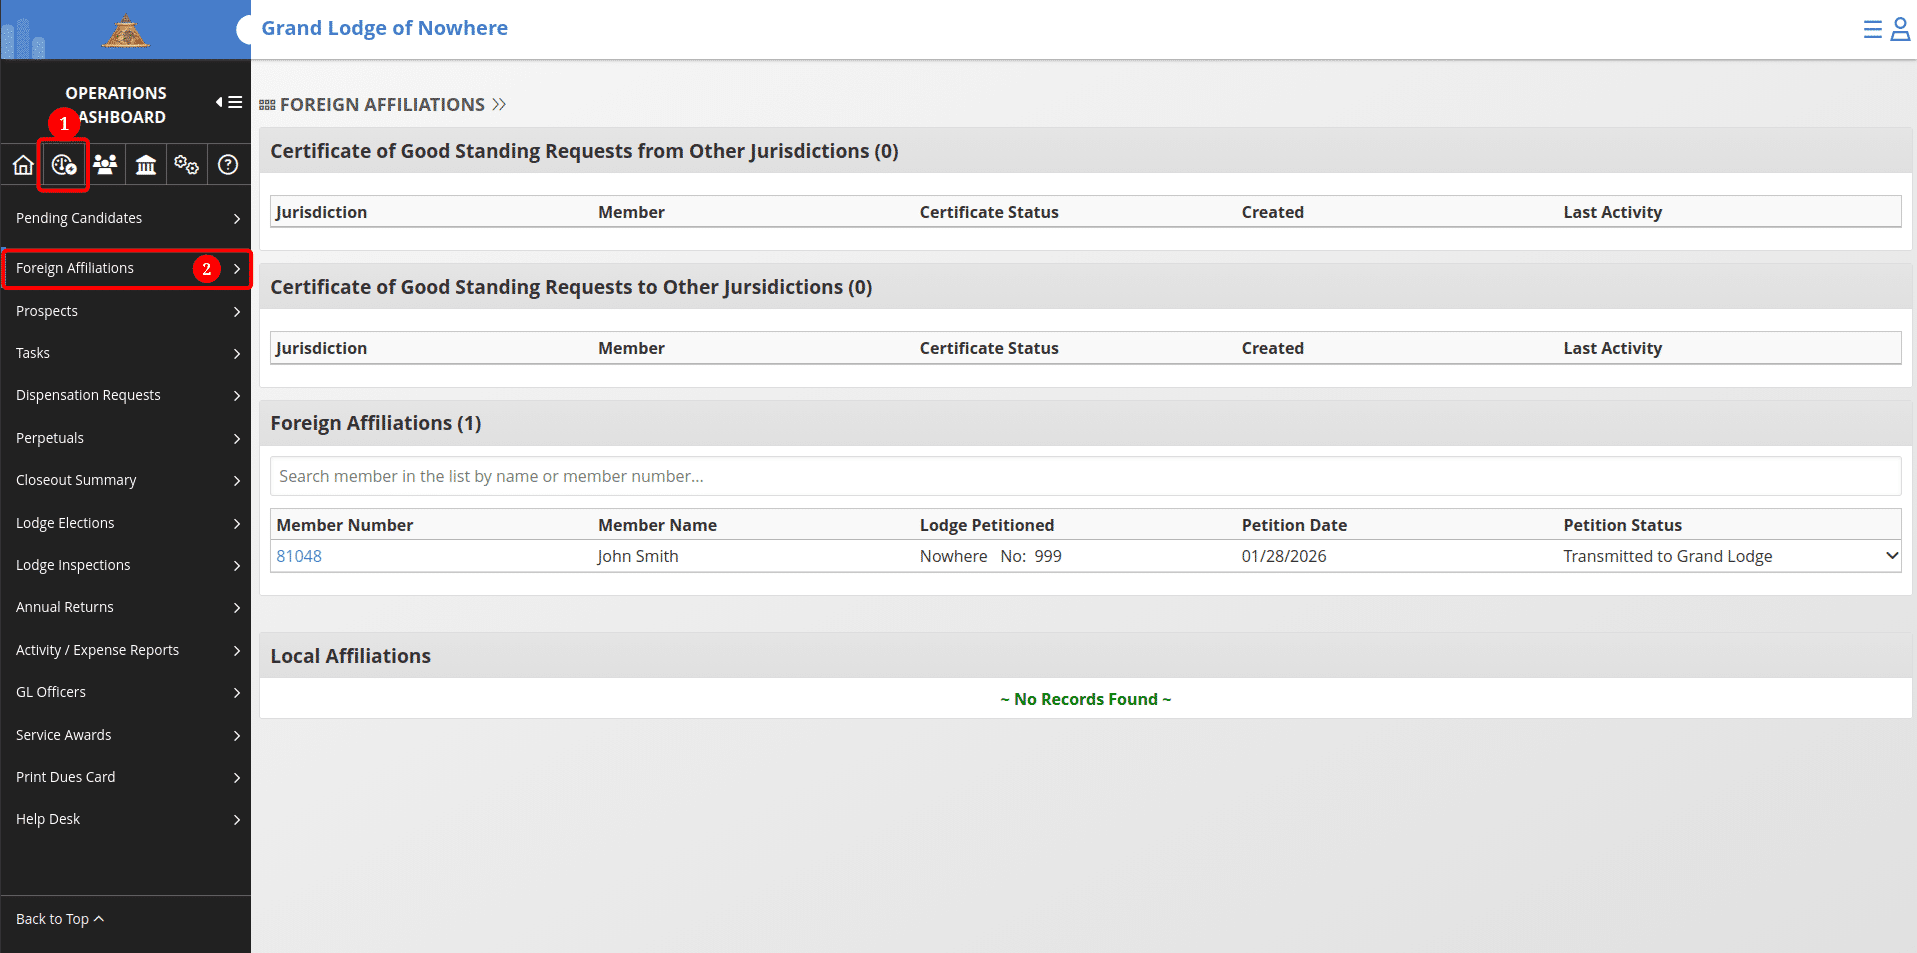Open Tasks menu item
Screen dimensions: 1917x953
click(x=126, y=353)
